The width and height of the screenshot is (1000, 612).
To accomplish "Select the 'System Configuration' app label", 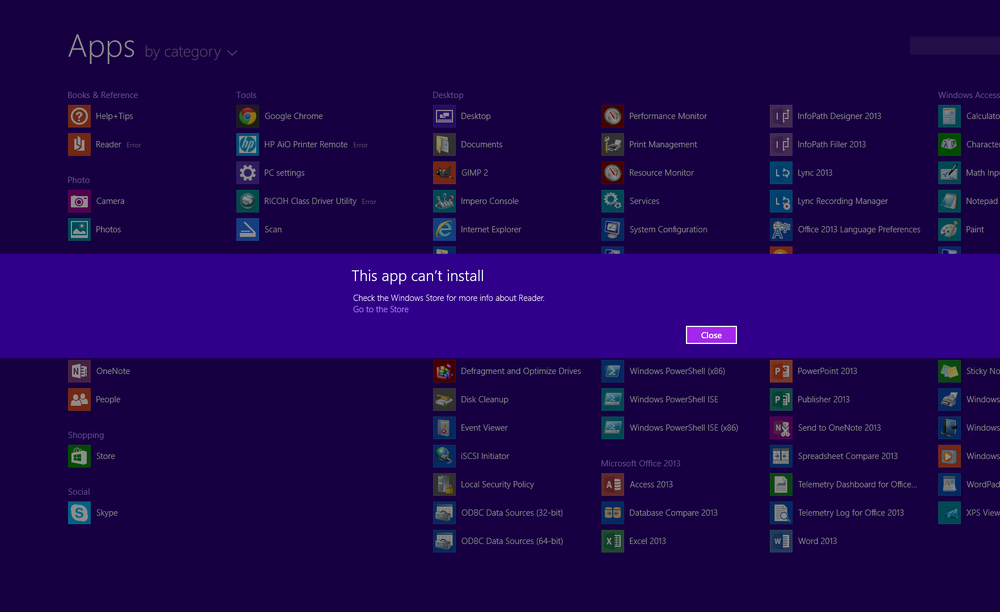I will (x=668, y=230).
